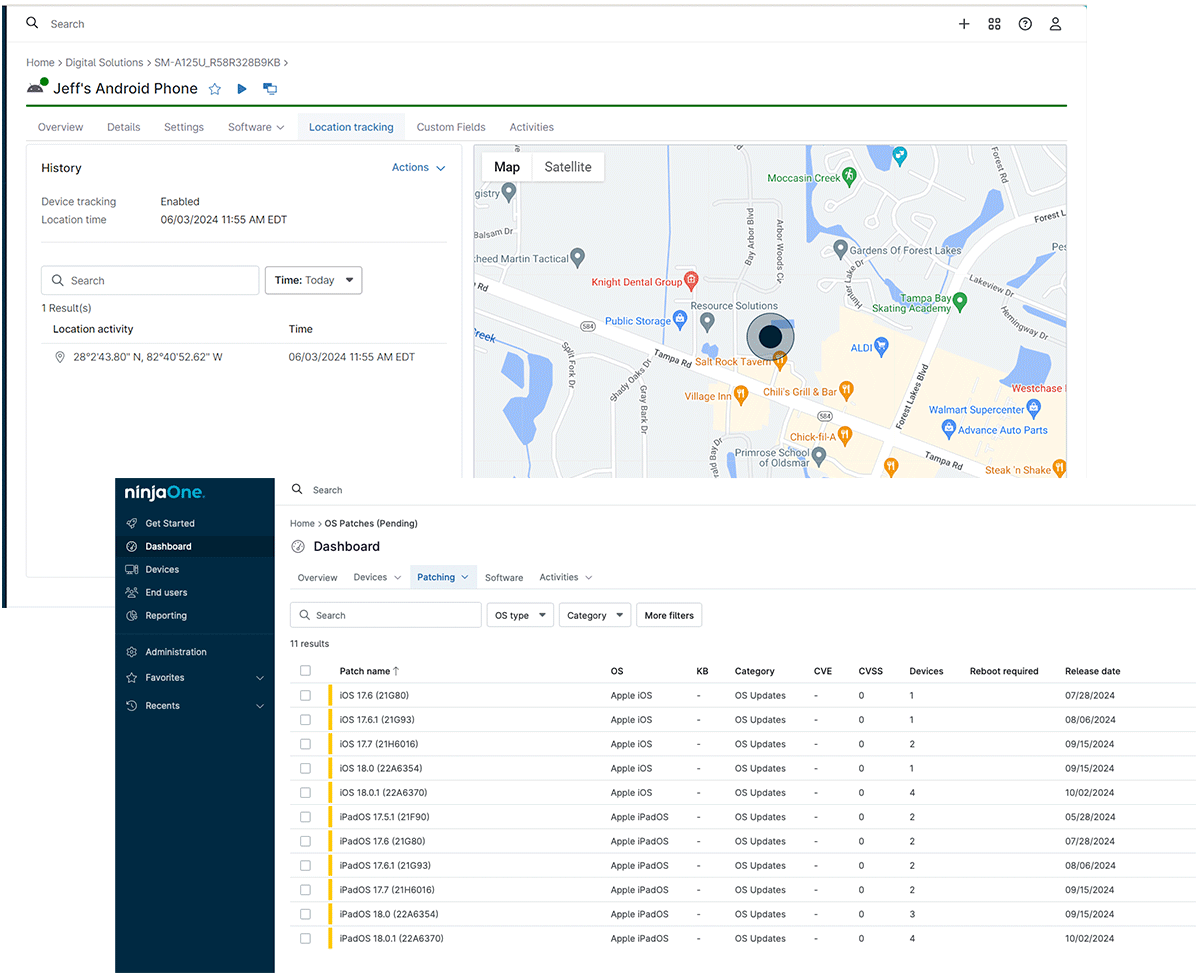Click the location history Search field
Viewport: 1200px width, 980px height.
pyautogui.click(x=150, y=281)
